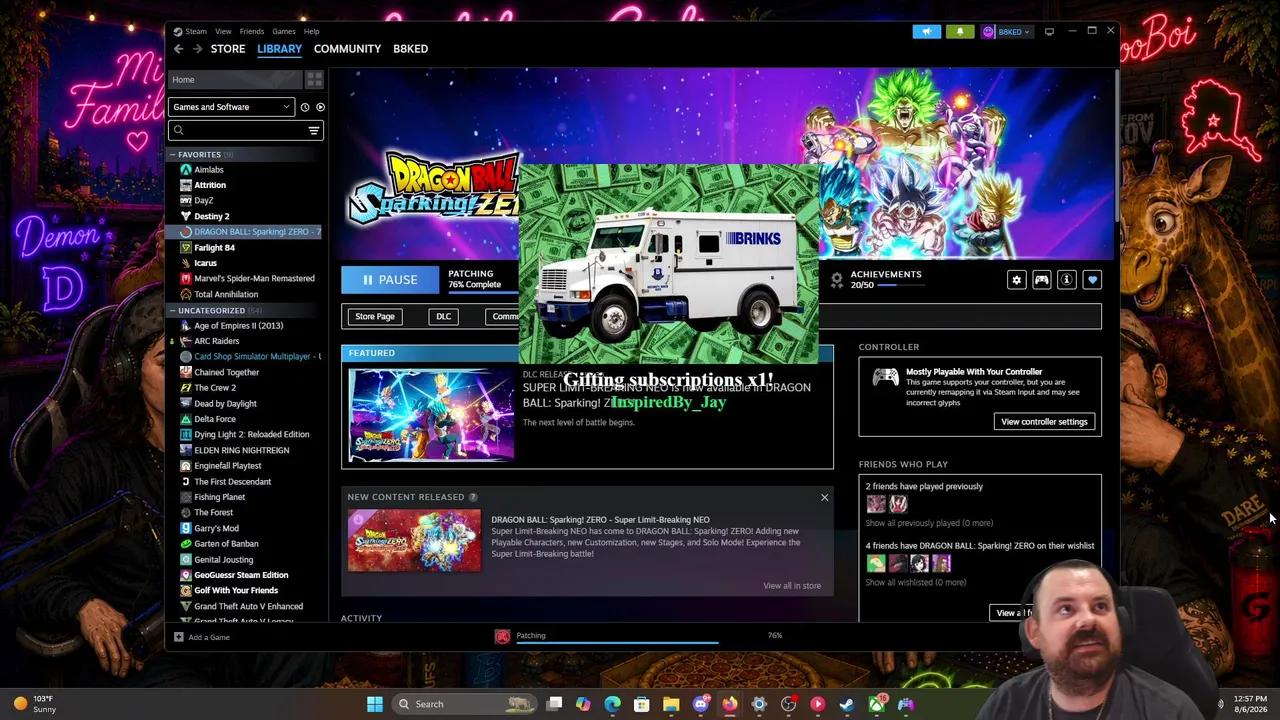Image resolution: width=1280 pixels, height=720 pixels.
Task: Open the Games menu
Action: (284, 31)
